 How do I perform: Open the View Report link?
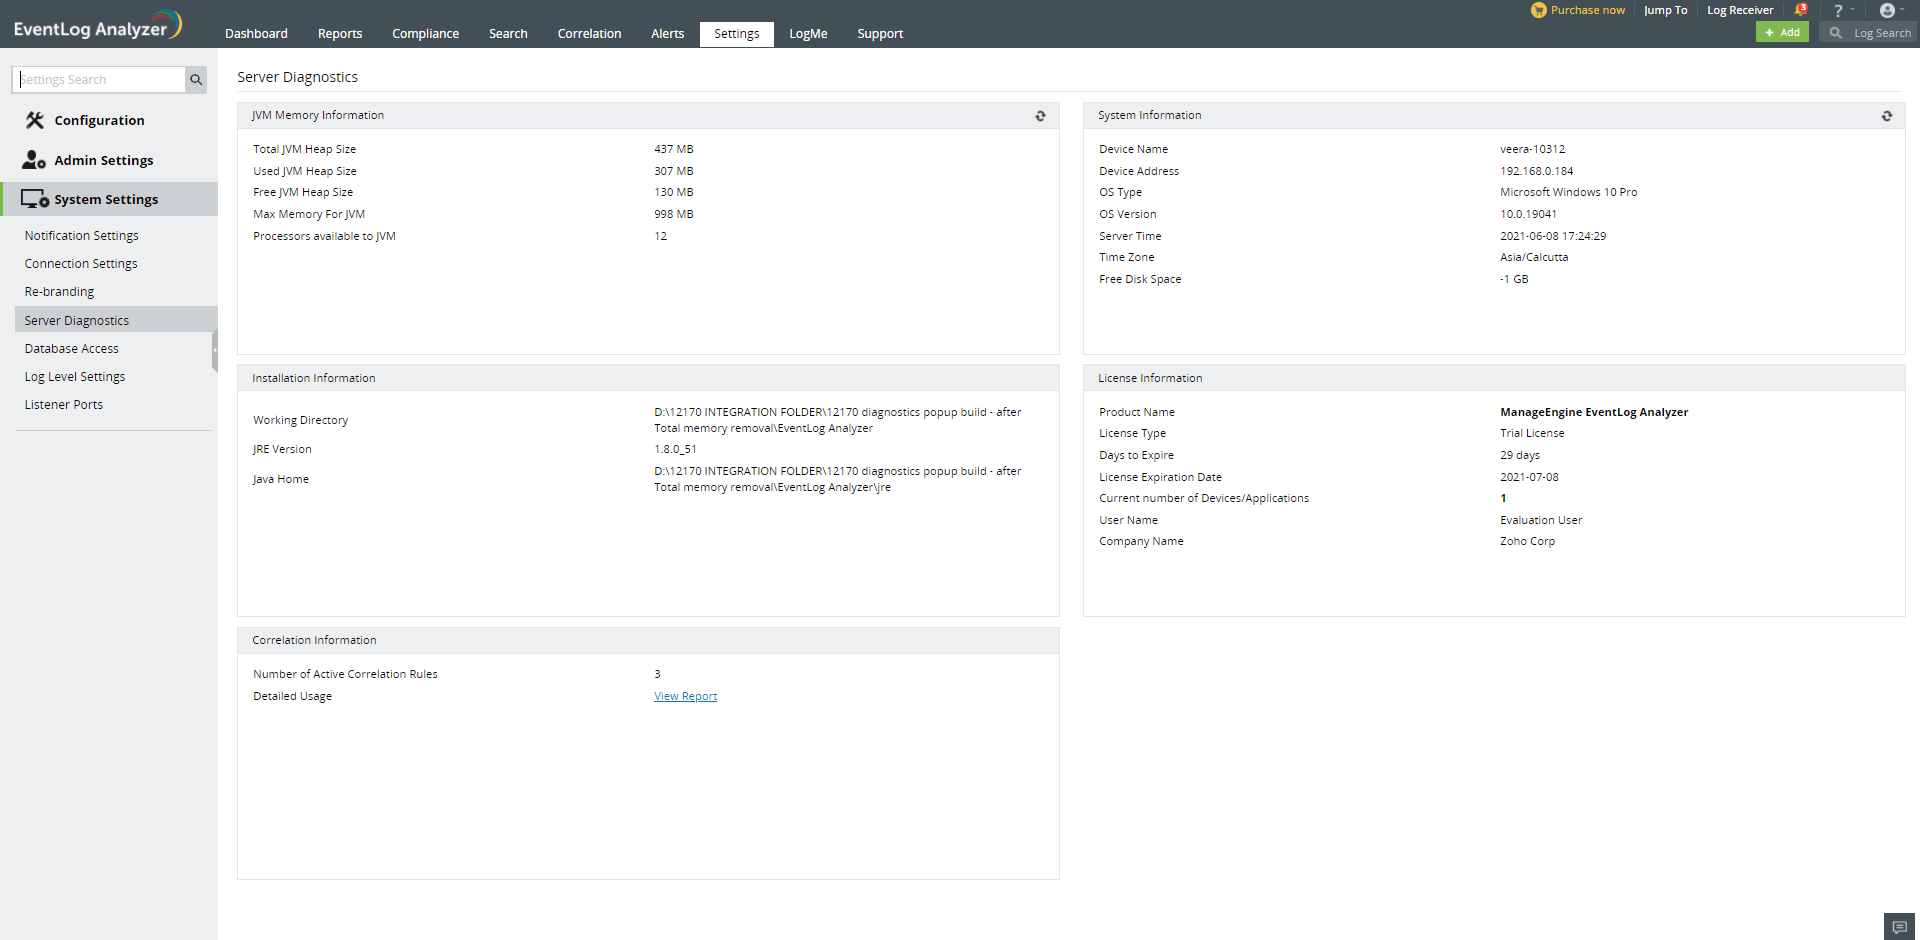click(x=685, y=697)
